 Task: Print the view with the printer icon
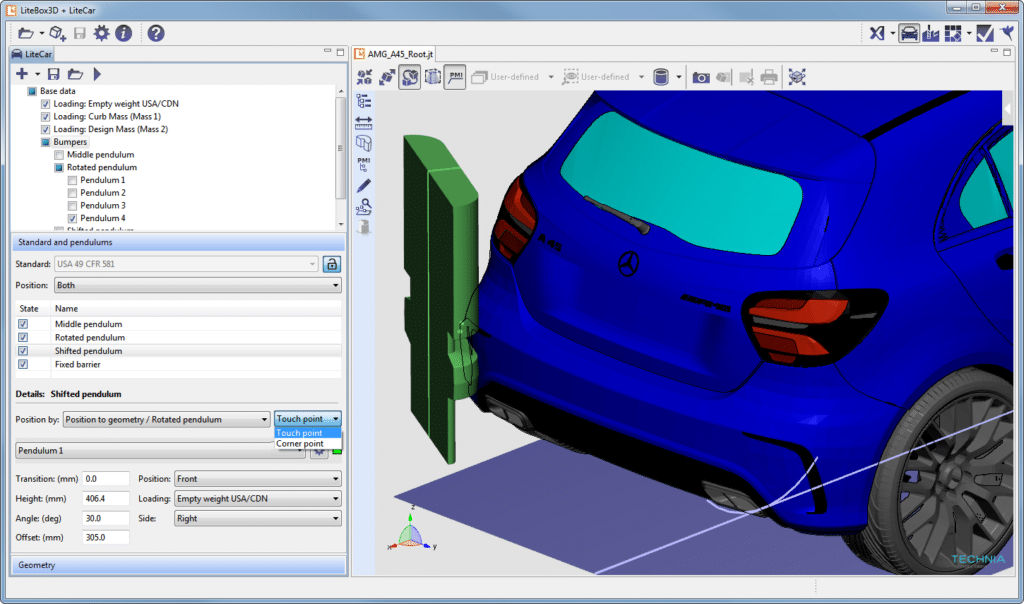coord(769,78)
